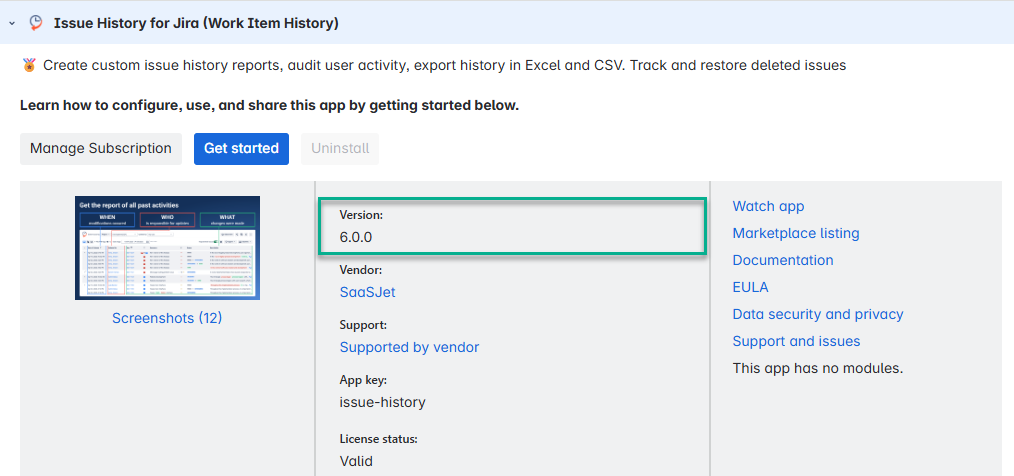Click the medal emoji before the description
The height and width of the screenshot is (476, 1014).
[29, 65]
